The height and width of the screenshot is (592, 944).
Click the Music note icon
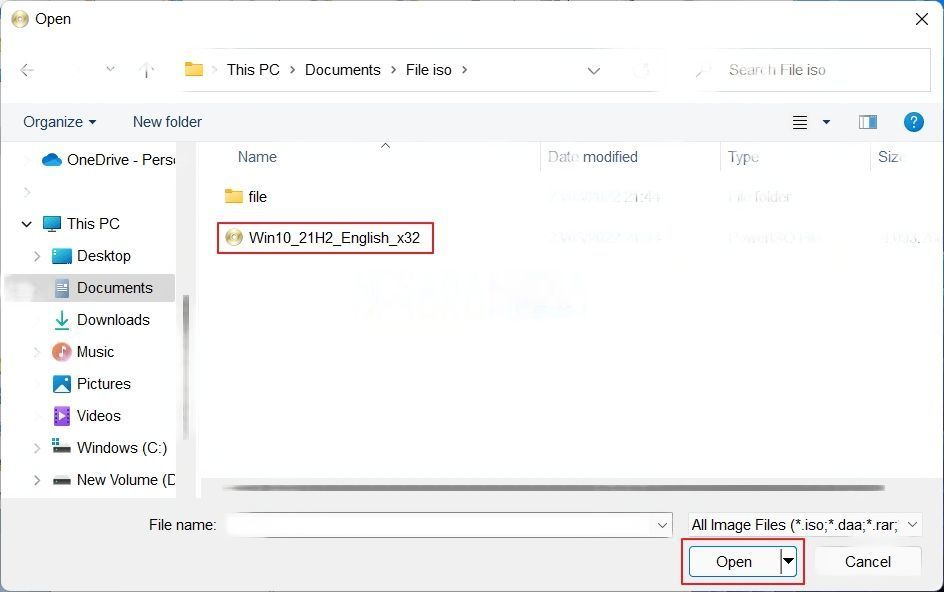point(61,352)
